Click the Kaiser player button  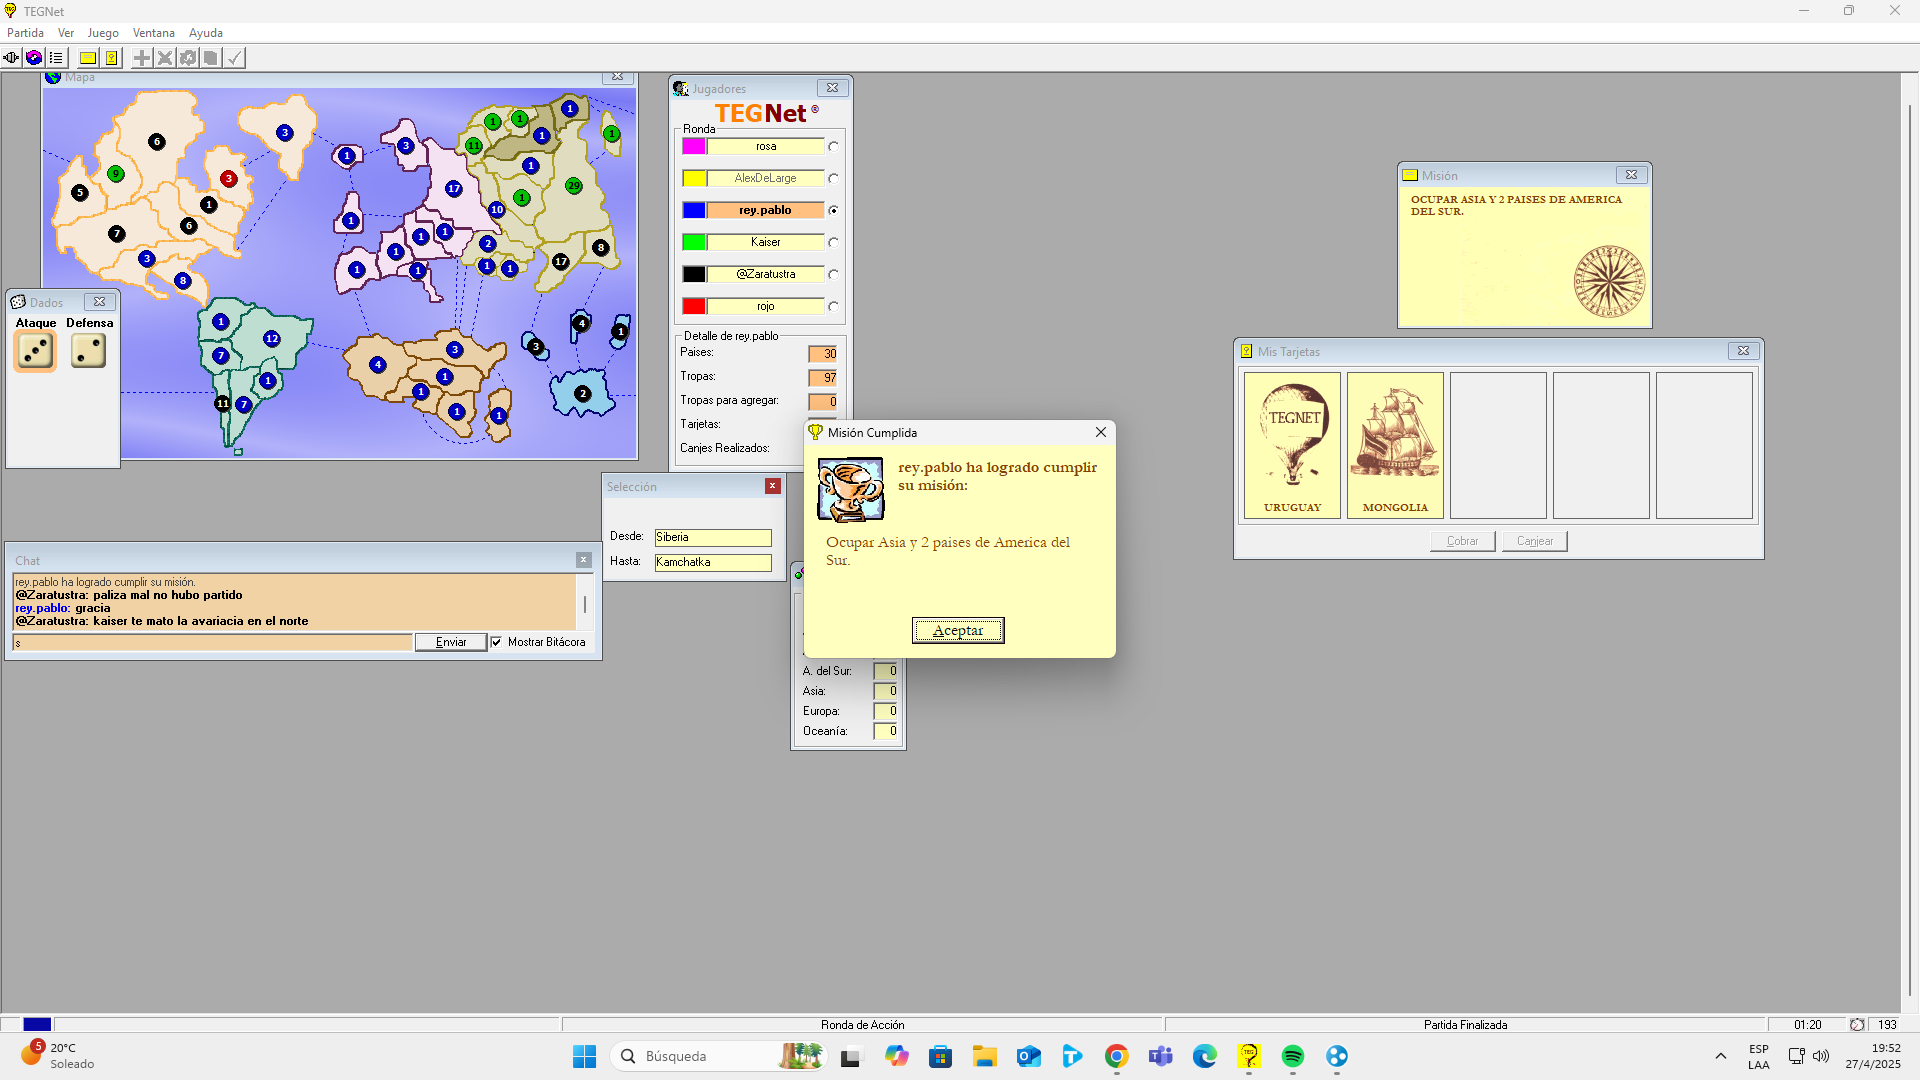click(766, 242)
